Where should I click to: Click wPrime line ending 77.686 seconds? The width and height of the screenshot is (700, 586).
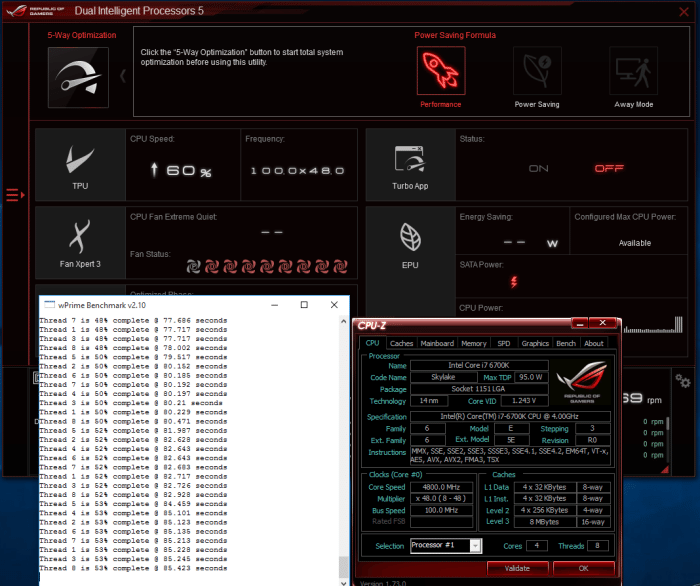[x=133, y=320]
